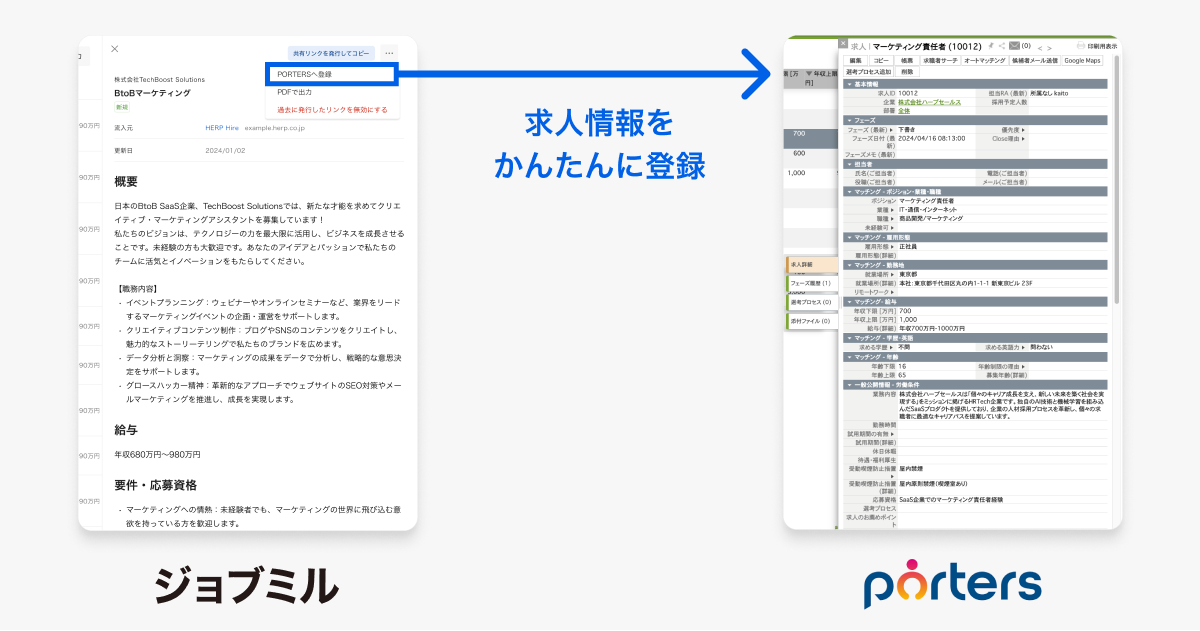Click オートマッチング button
Screen dimensions: 1200x631
[x=985, y=61]
